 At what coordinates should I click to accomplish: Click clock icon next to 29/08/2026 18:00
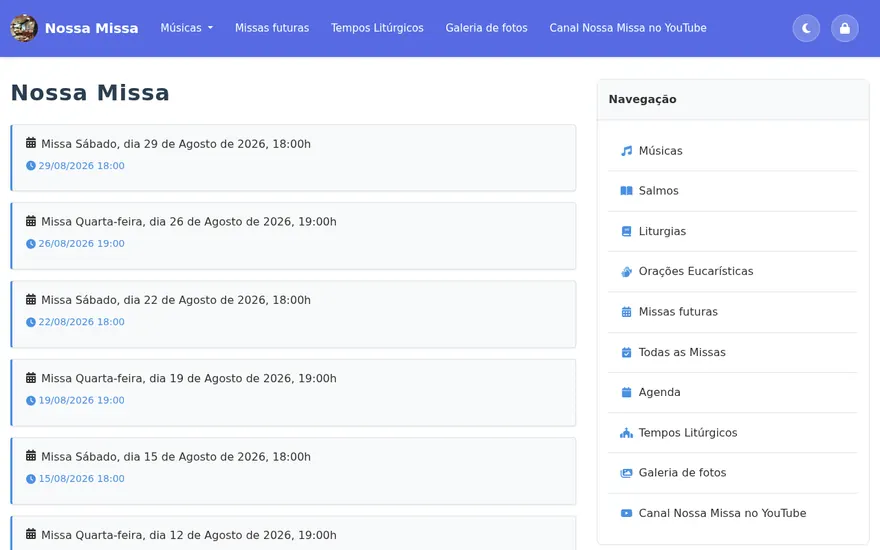point(31,166)
